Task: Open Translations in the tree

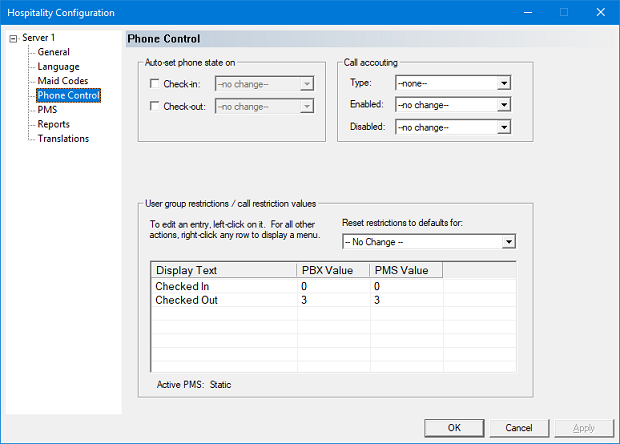Action: [63, 139]
